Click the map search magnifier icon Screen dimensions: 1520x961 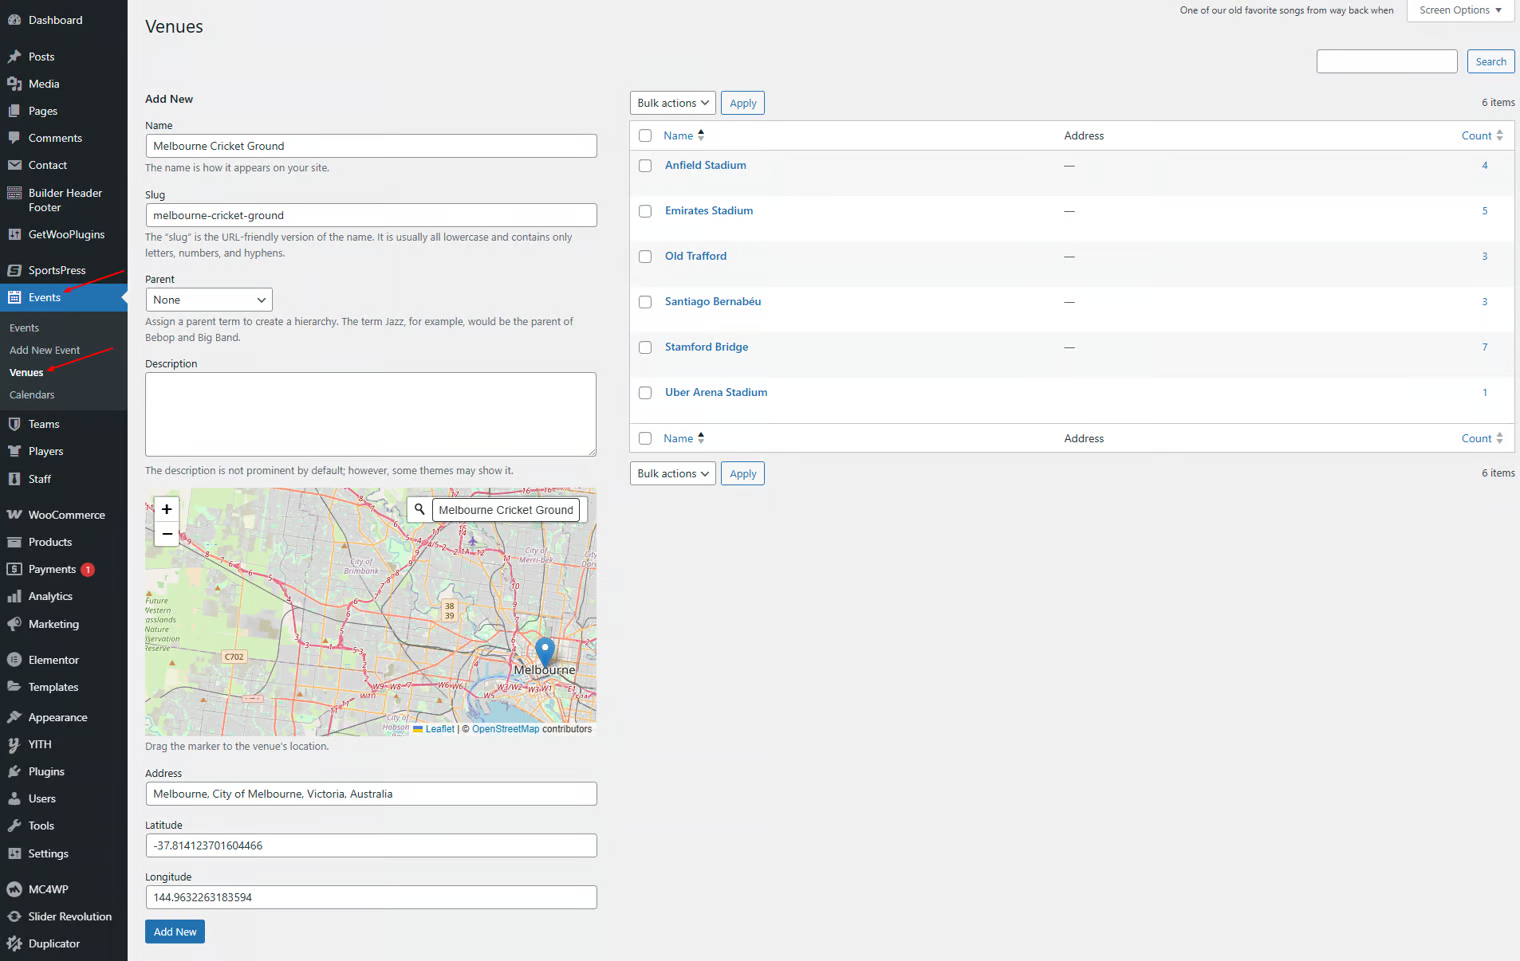click(x=420, y=510)
